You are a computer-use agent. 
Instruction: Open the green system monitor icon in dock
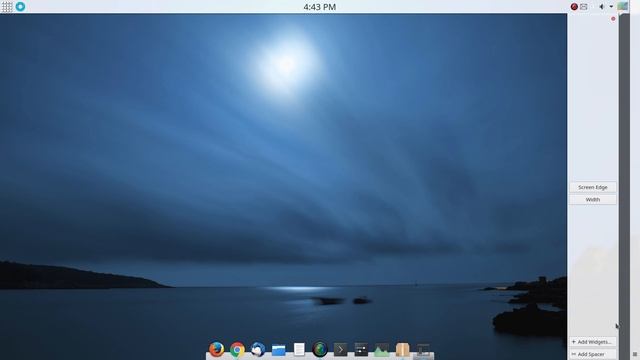(382, 350)
